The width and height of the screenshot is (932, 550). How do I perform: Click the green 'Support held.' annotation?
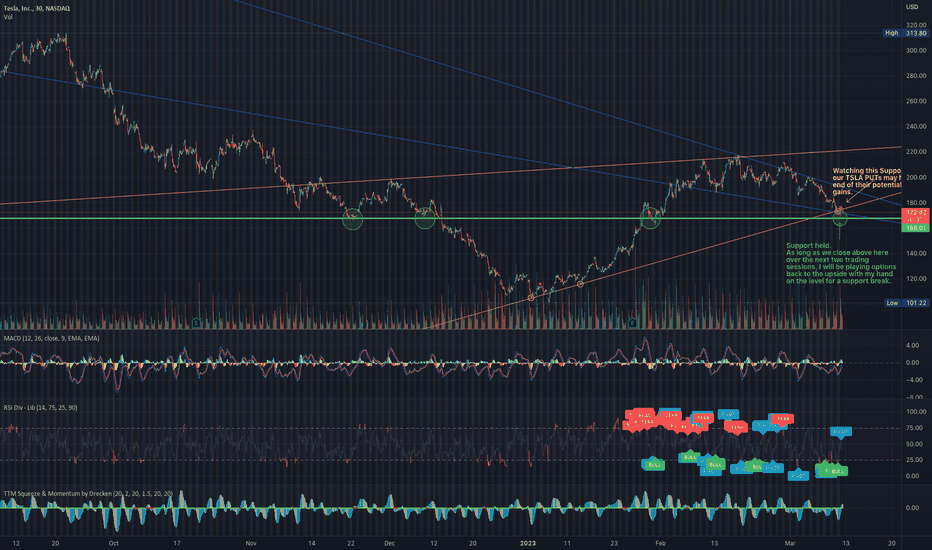click(841, 263)
